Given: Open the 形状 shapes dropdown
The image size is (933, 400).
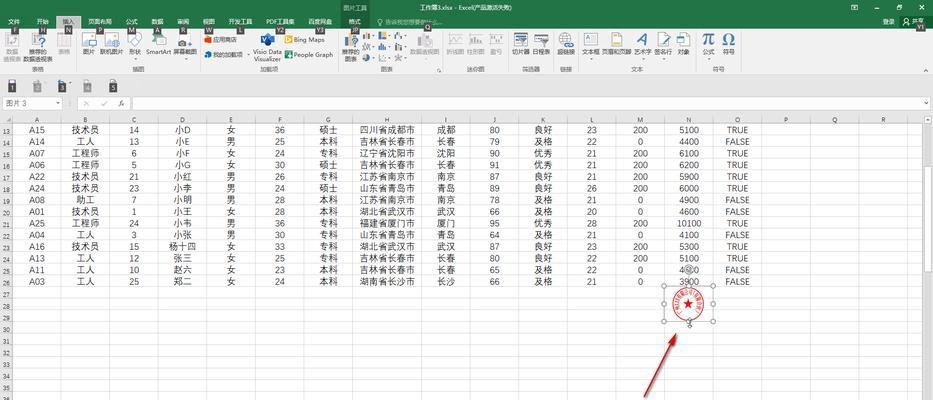Looking at the screenshot, I should point(134,46).
